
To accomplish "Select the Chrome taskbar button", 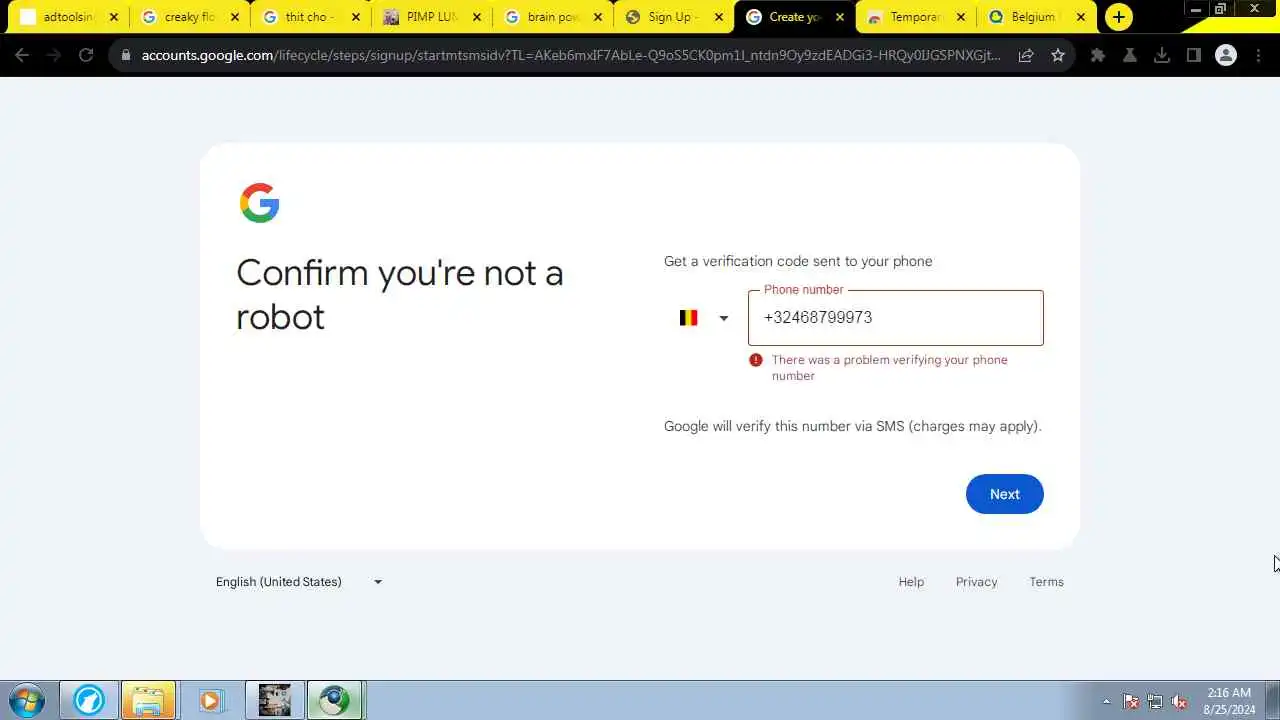I will [335, 700].
